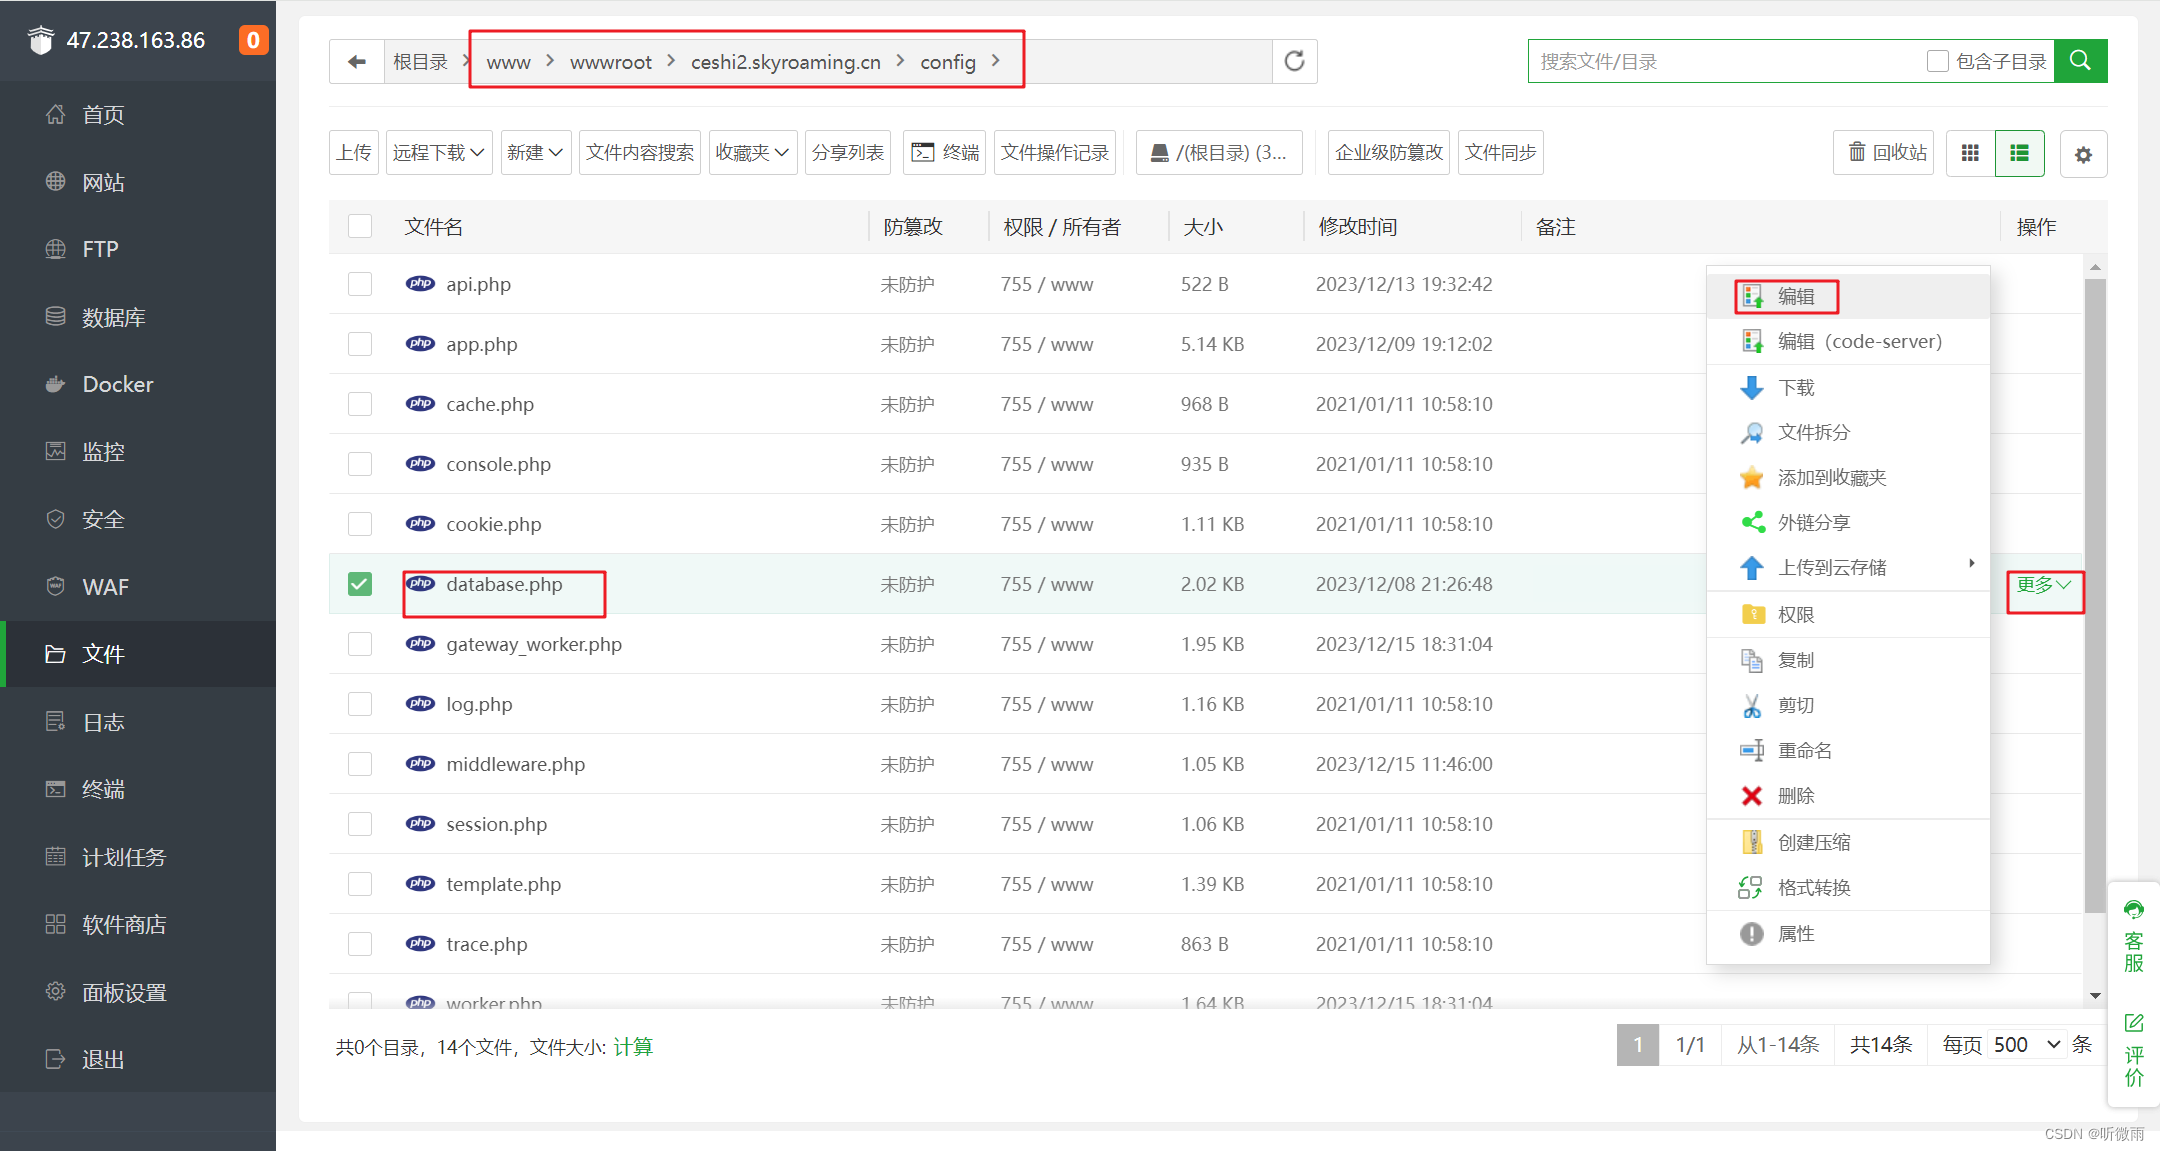Click 编辑 edit menu entry
This screenshot has height=1151, width=2160.
pos(1848,296)
